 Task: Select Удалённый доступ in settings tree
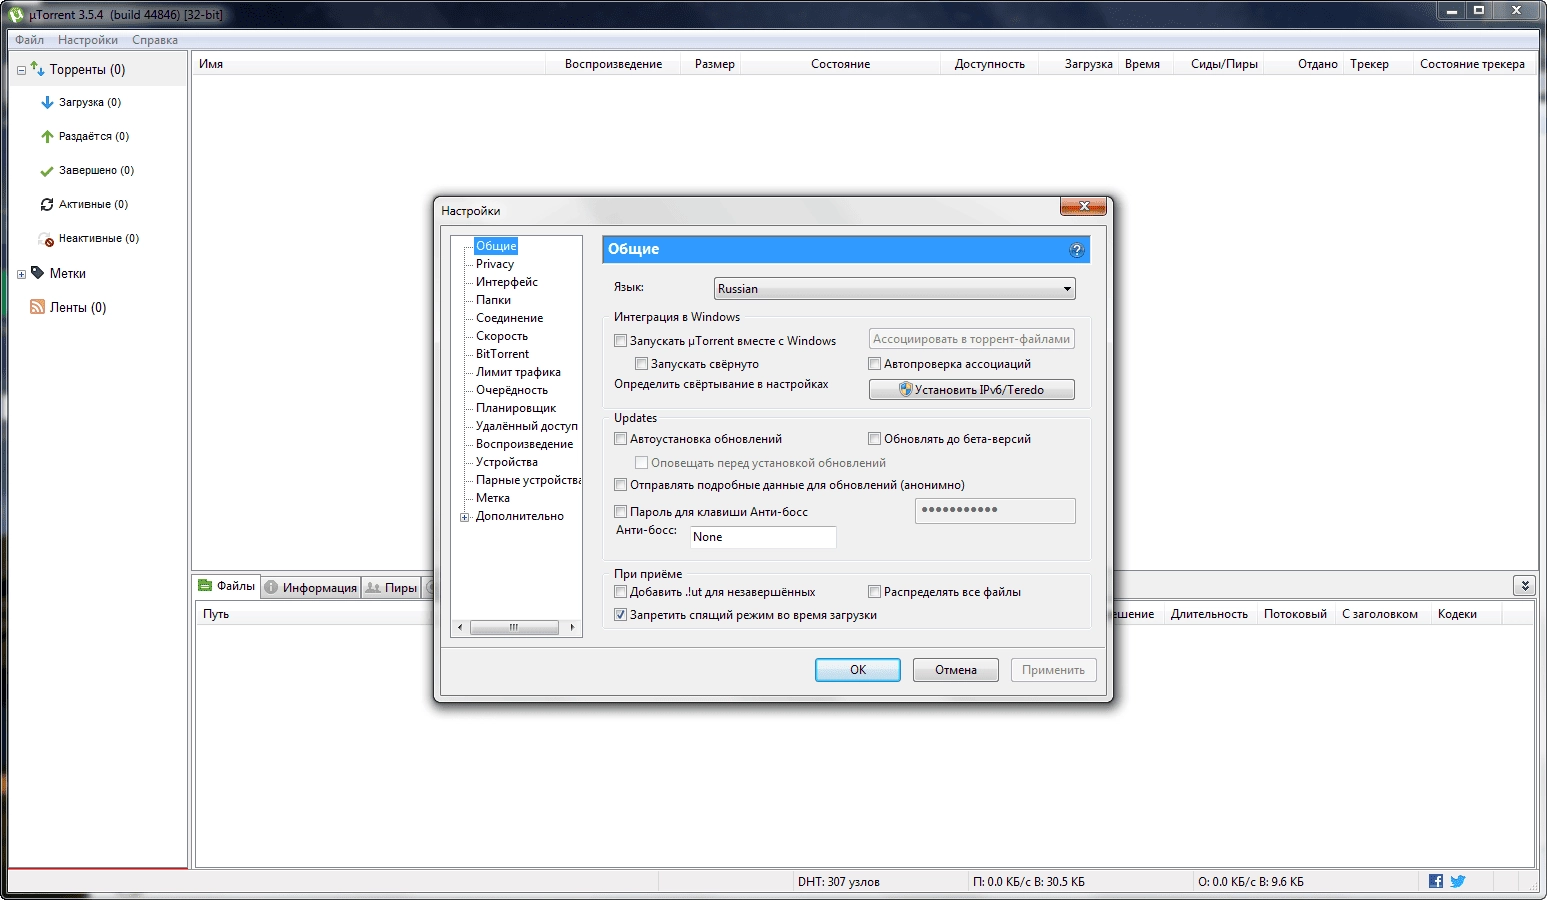[x=527, y=426]
